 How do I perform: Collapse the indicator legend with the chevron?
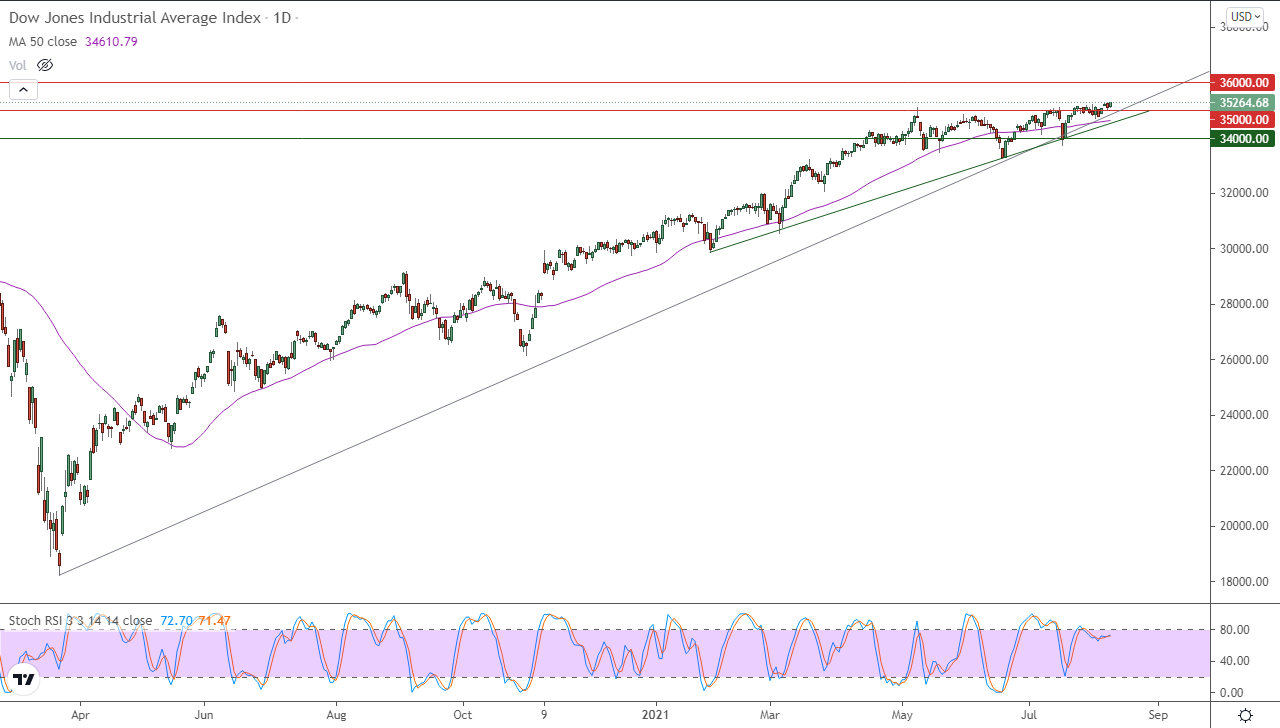(24, 90)
